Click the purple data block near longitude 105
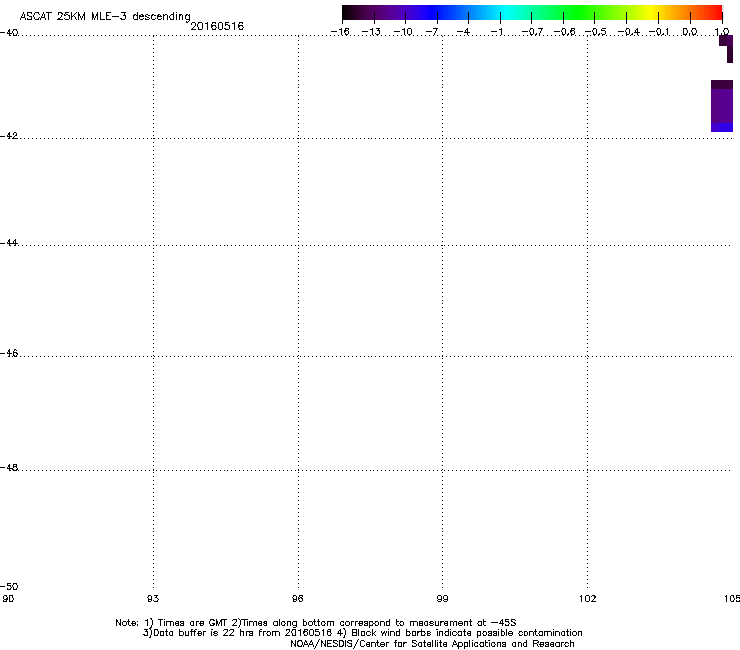Viewport: 740px width, 650px height. tap(722, 106)
